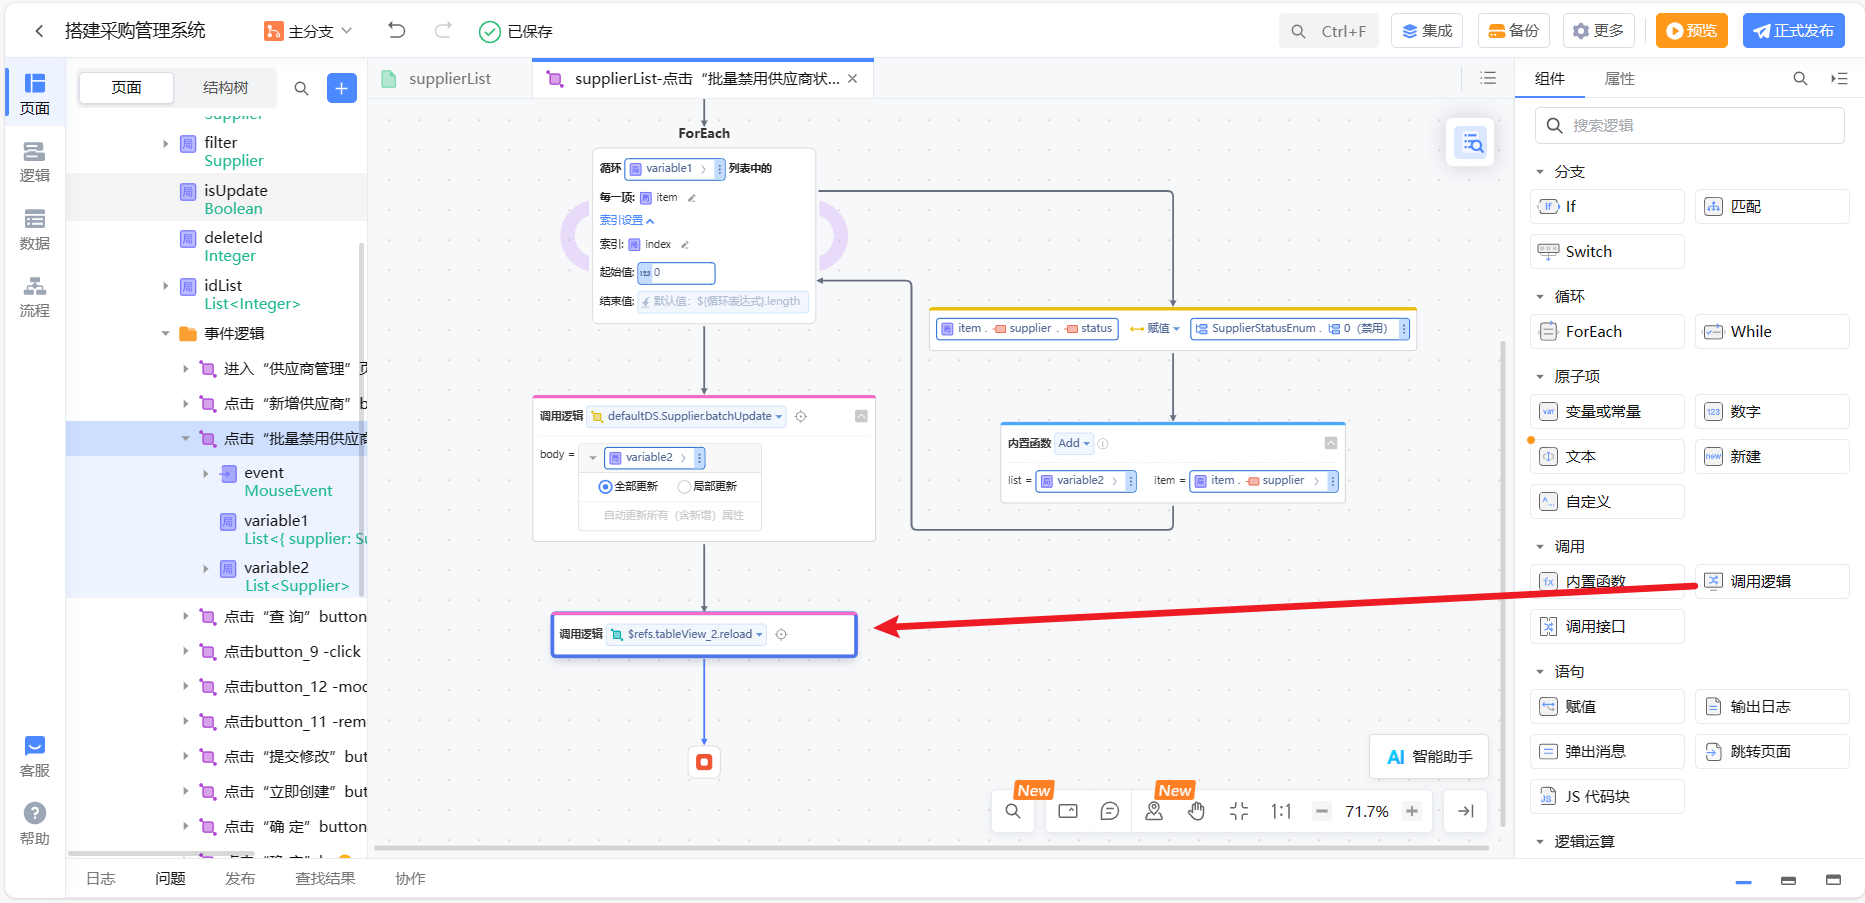Open the Add built-in function dropdown
The image size is (1865, 903).
[1074, 443]
